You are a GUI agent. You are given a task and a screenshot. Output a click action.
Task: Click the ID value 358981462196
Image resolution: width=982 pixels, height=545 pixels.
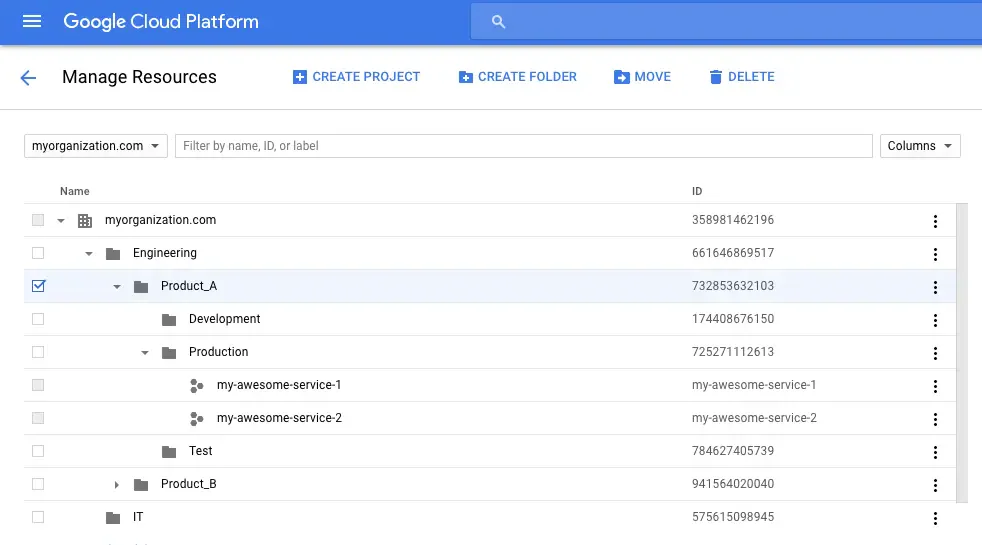tap(733, 220)
